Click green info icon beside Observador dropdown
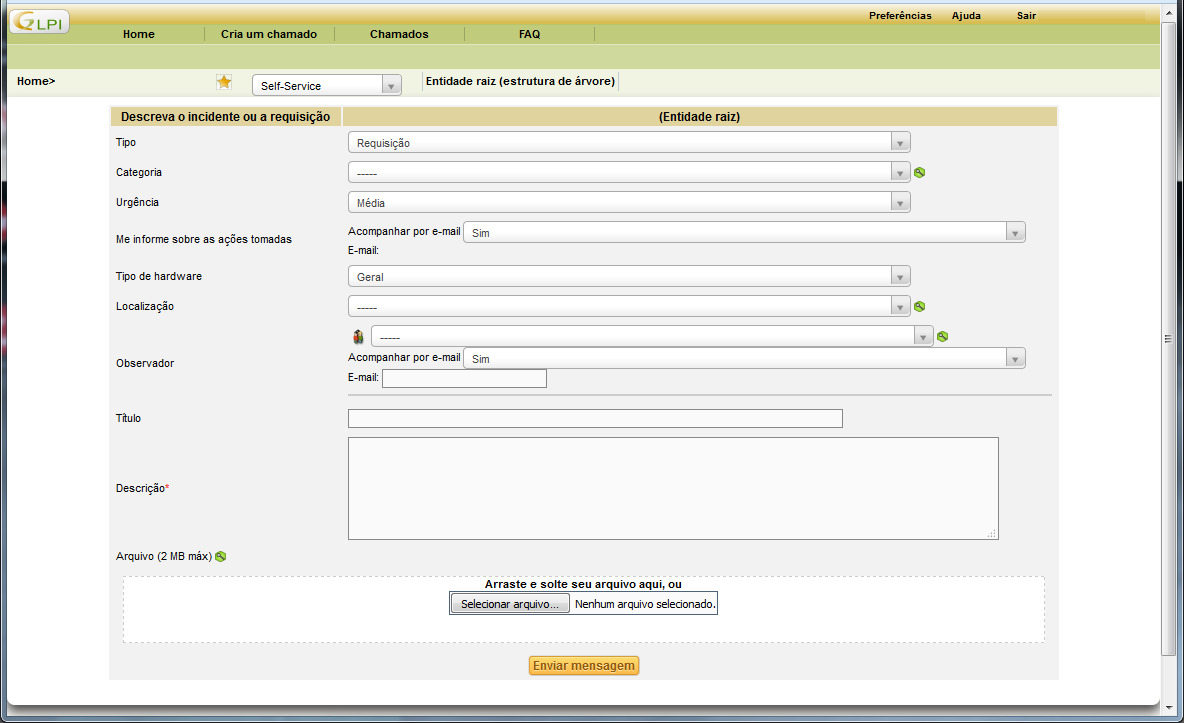This screenshot has height=723, width=1184. [x=942, y=336]
